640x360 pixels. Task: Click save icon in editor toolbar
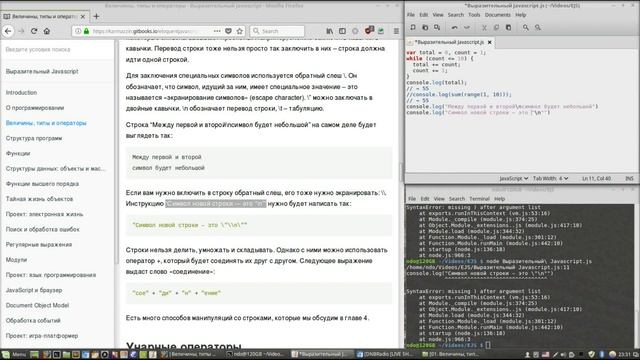click(x=437, y=27)
